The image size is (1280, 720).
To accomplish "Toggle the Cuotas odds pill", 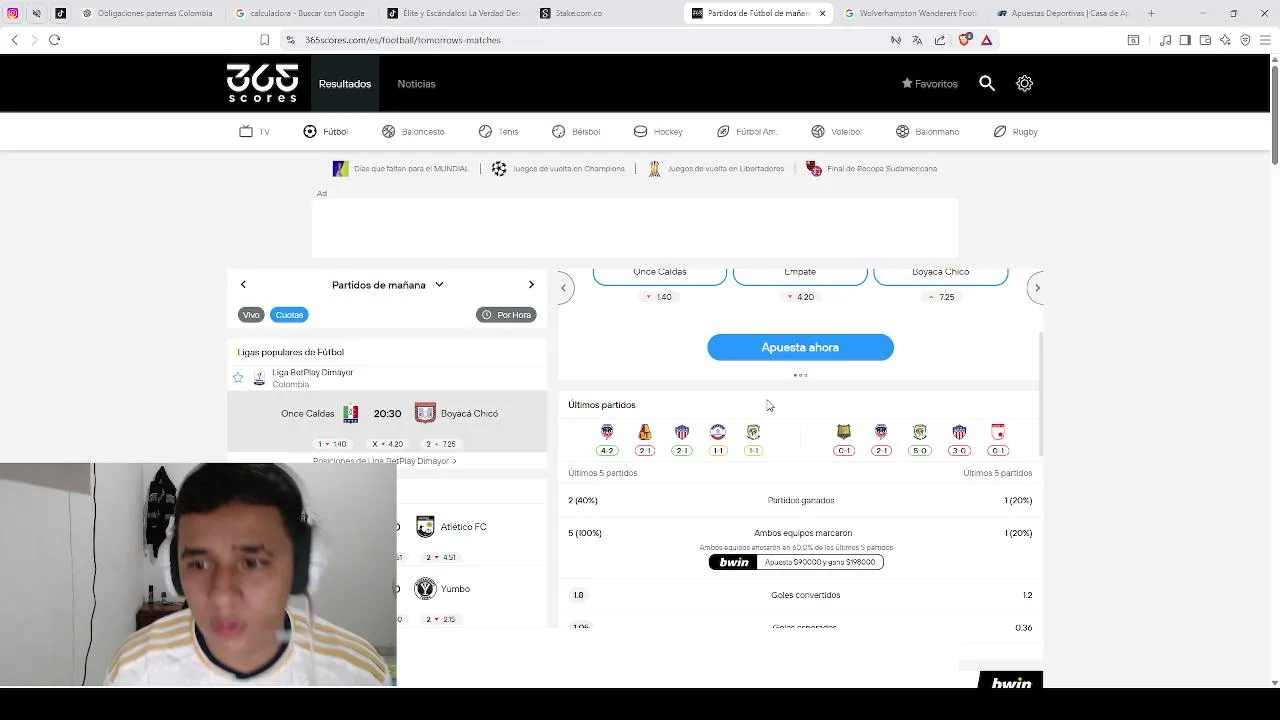I will 289,315.
